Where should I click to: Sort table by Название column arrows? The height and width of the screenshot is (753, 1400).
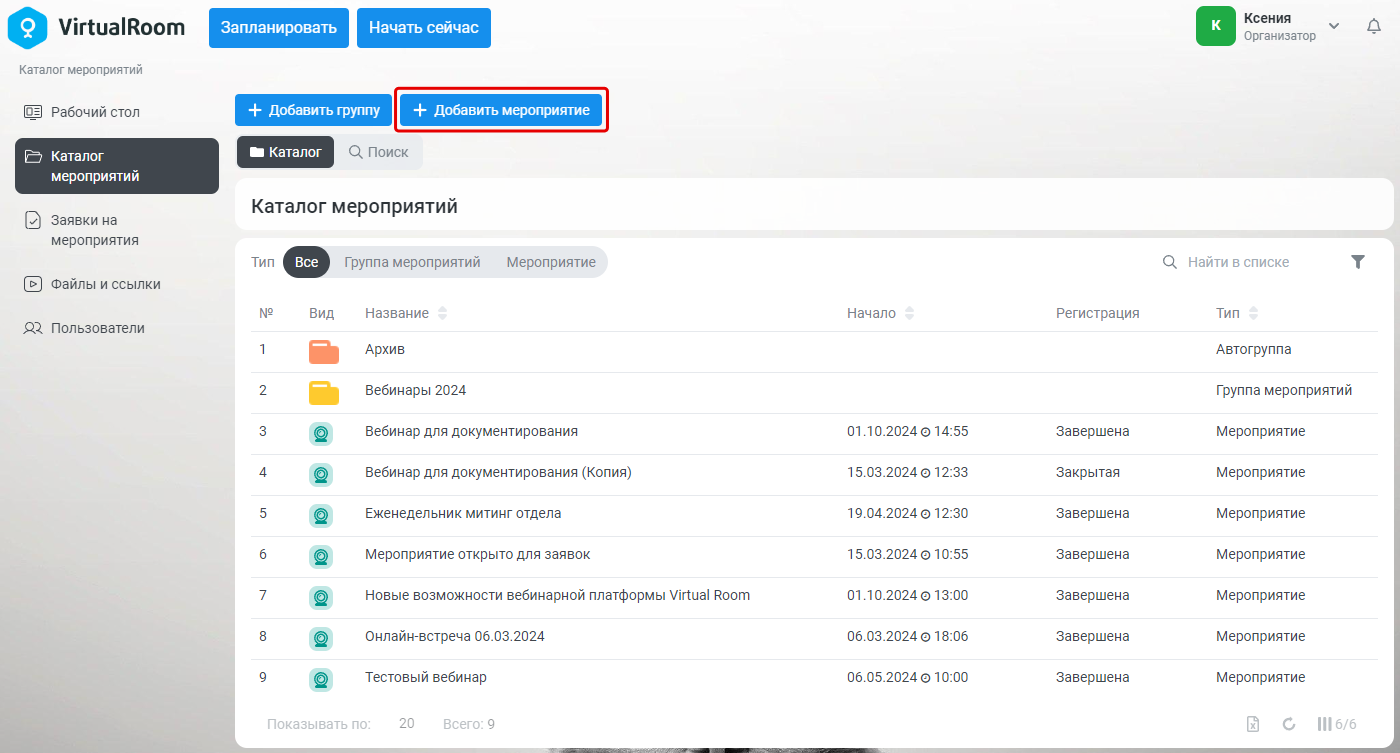(x=442, y=314)
